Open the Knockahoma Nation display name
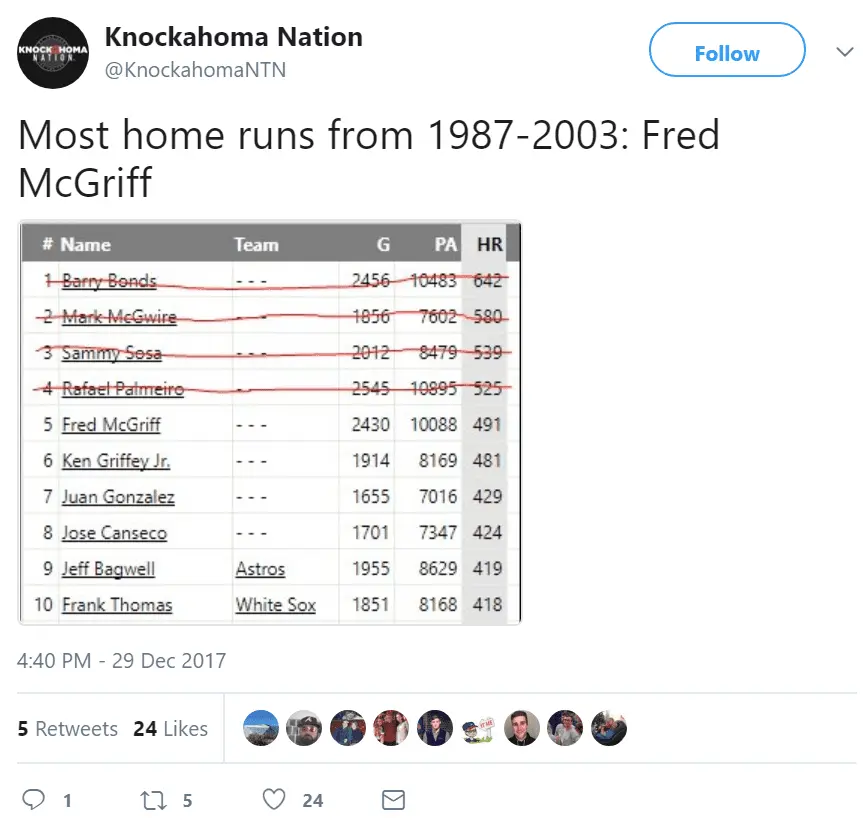Viewport: 863px width, 834px height. tap(233, 38)
